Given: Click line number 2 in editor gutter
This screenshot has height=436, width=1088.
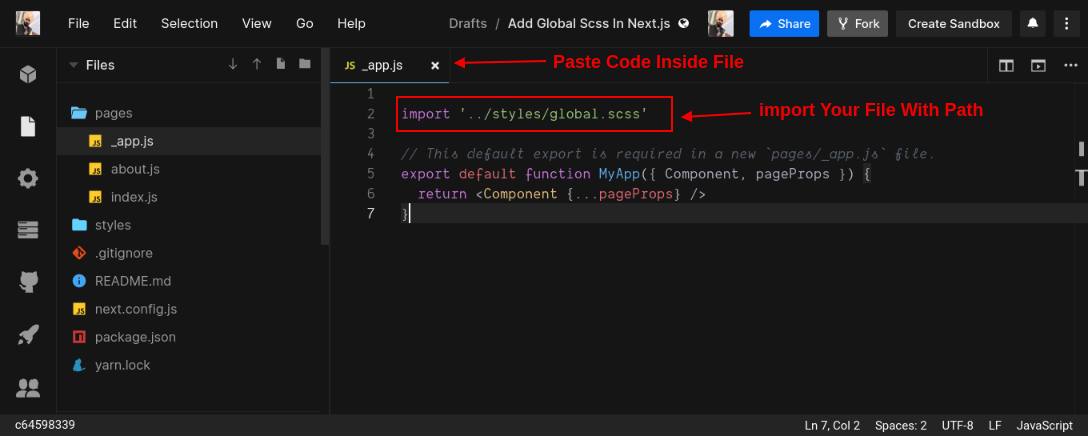Looking at the screenshot, I should coord(371,113).
